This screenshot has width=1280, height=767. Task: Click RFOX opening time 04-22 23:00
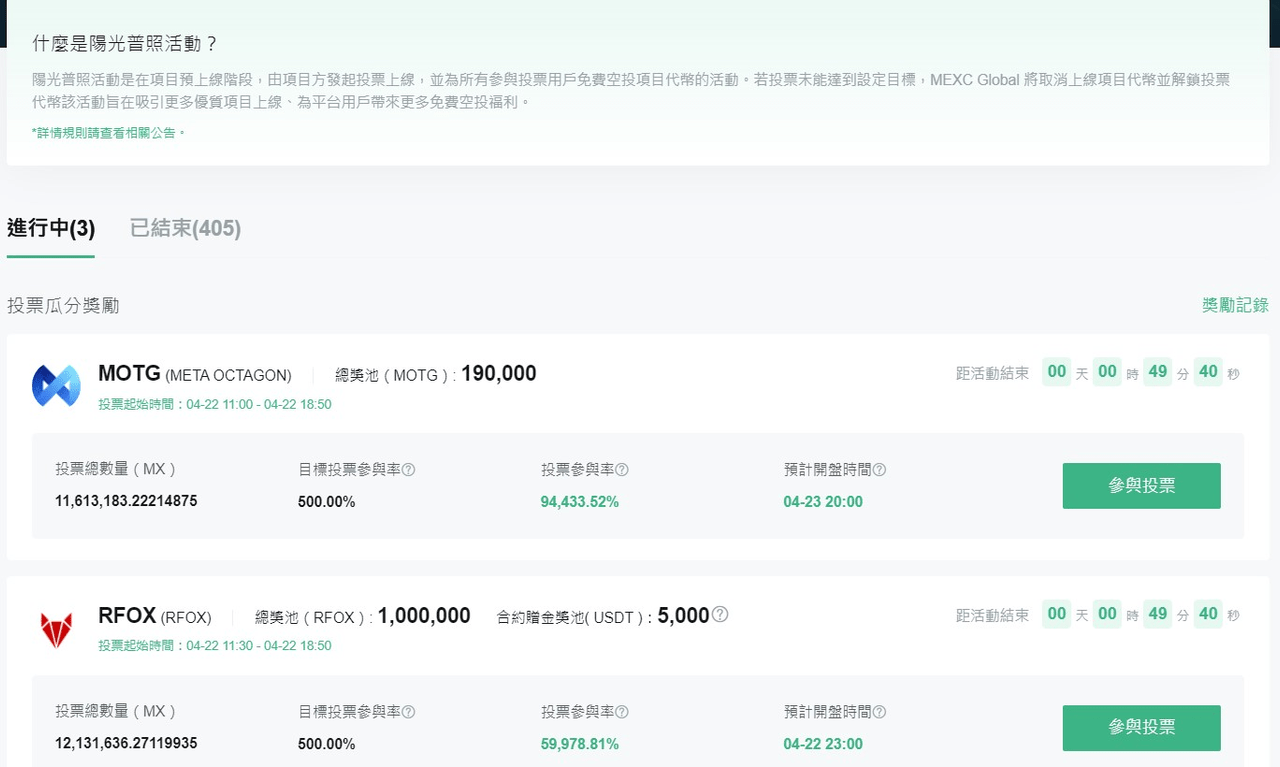(x=823, y=744)
